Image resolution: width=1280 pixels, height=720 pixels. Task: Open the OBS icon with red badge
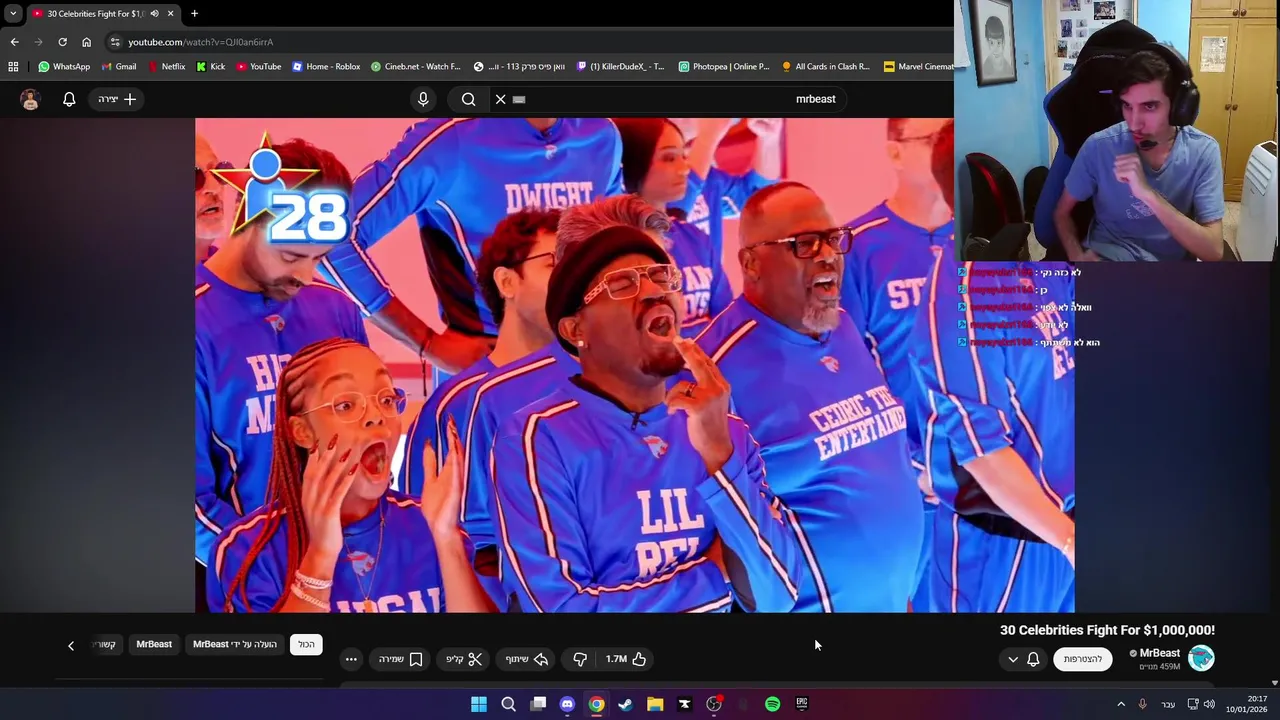tap(714, 704)
